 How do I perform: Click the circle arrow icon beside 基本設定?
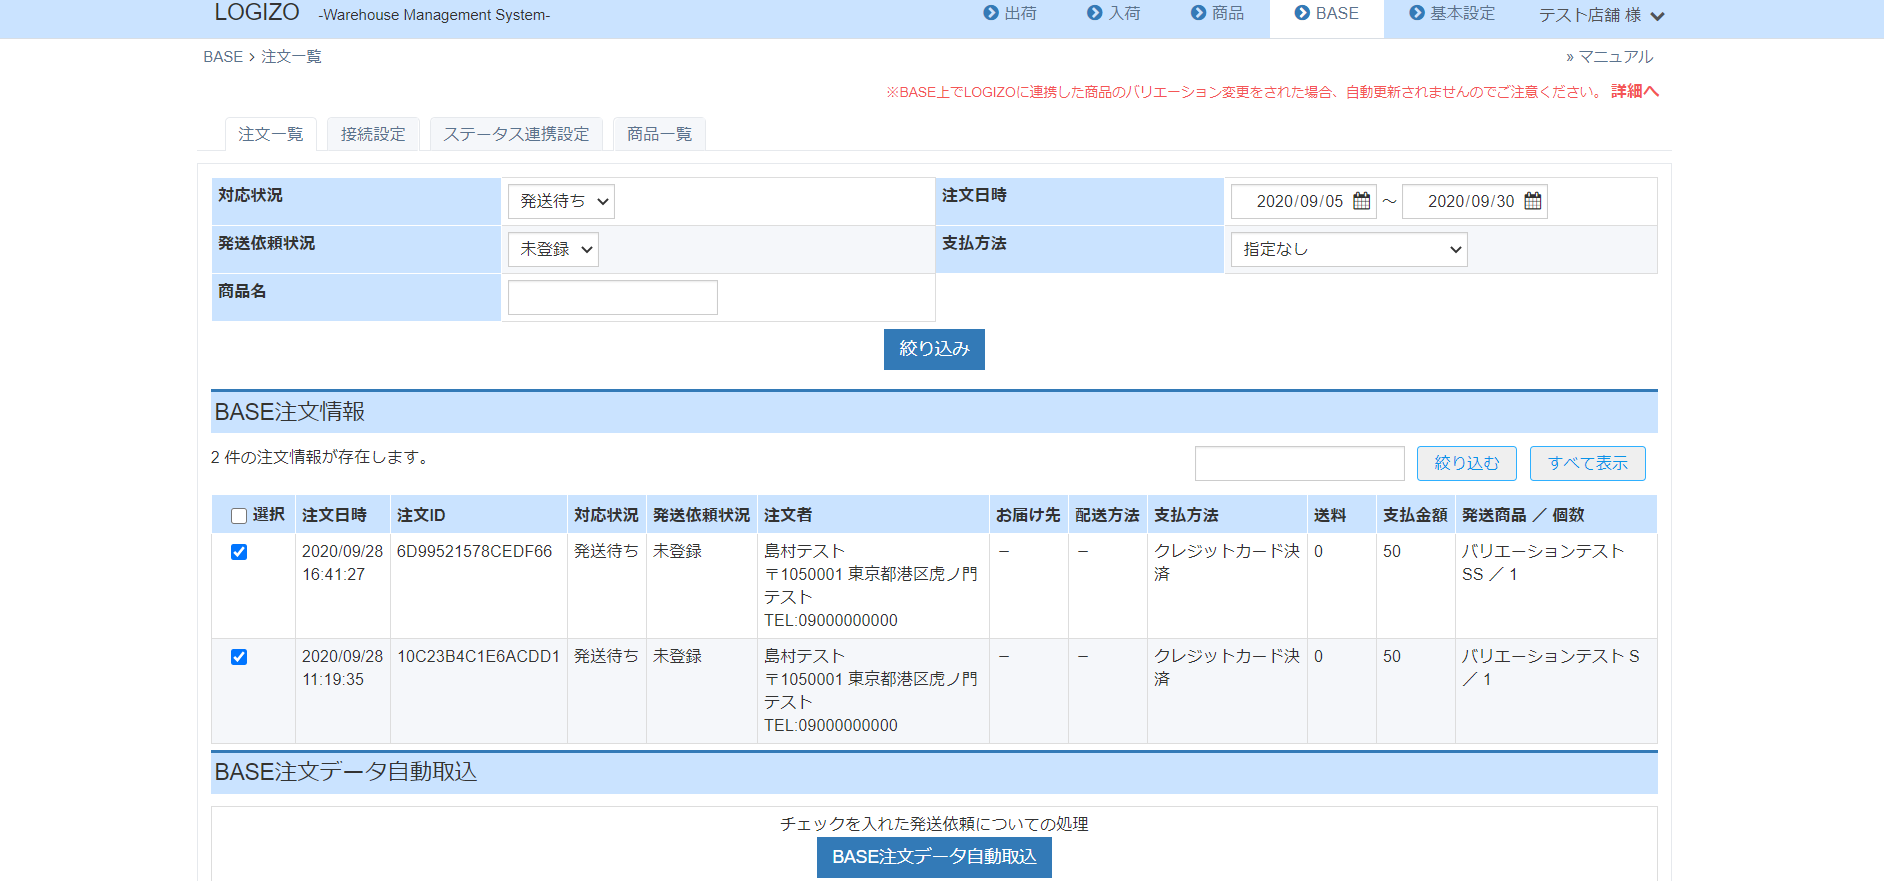pos(1417,13)
